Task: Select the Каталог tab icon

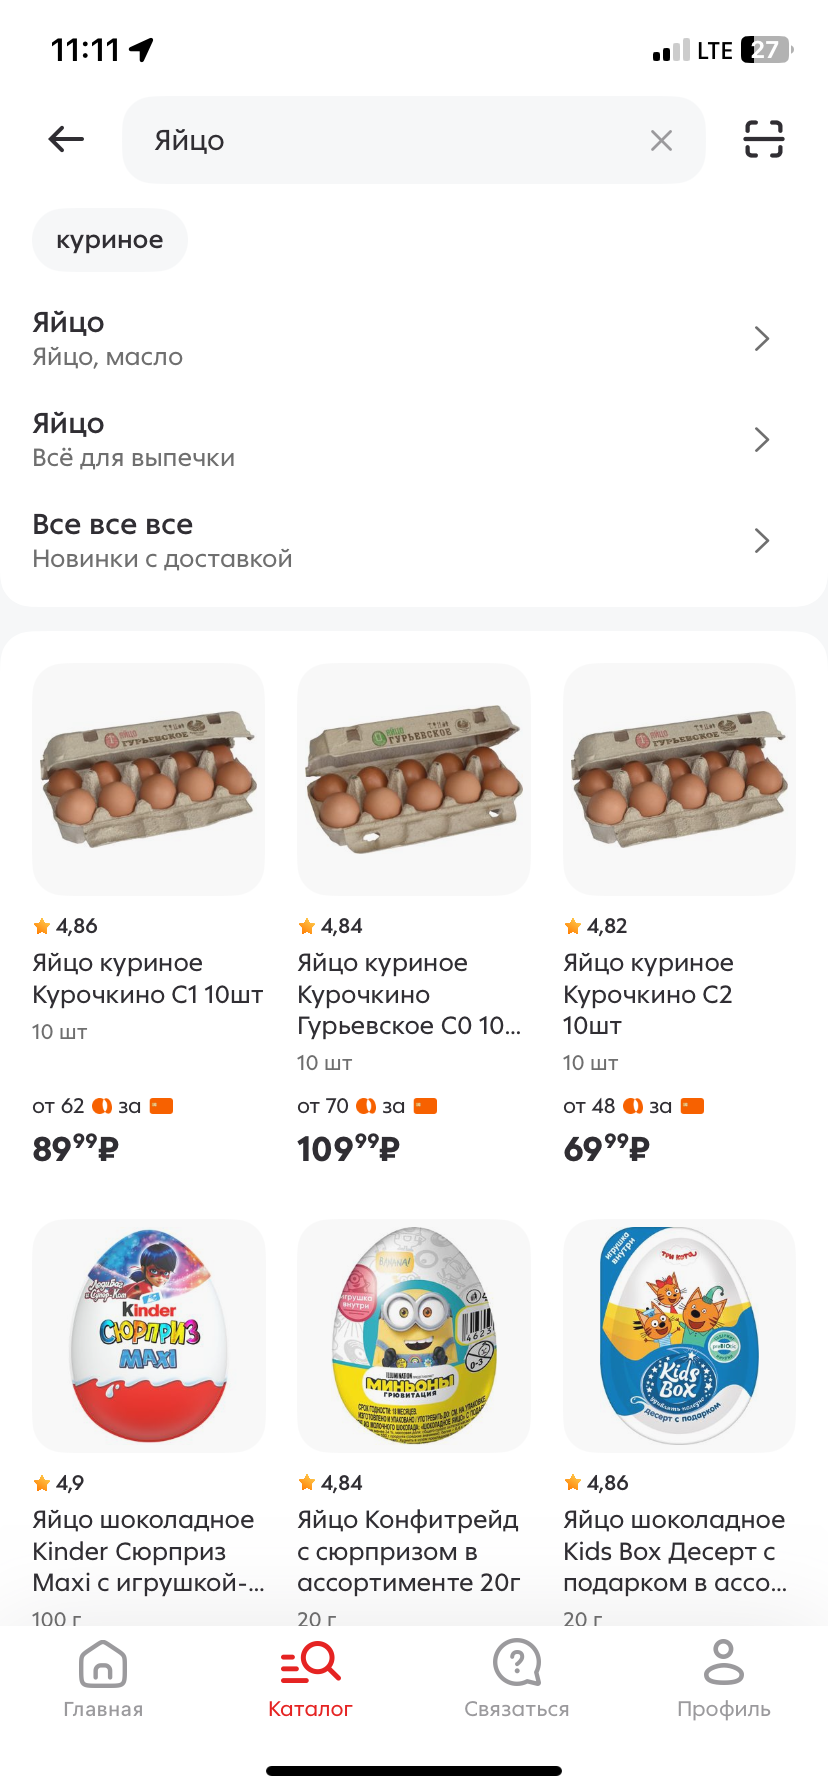Action: (310, 1663)
